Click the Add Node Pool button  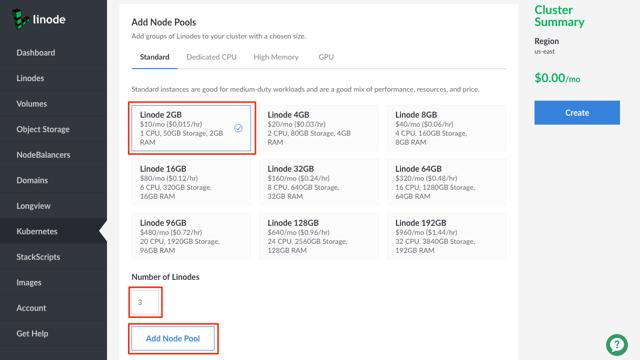coord(173,338)
